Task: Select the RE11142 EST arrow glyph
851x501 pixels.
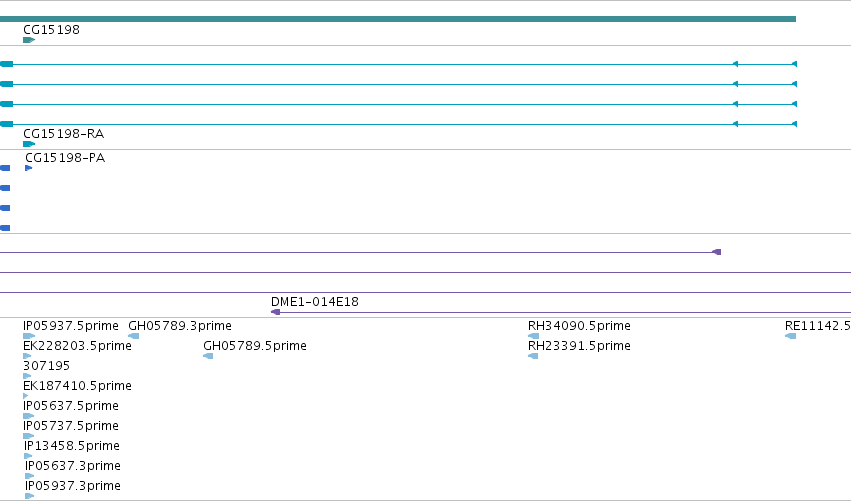Action: pos(791,336)
